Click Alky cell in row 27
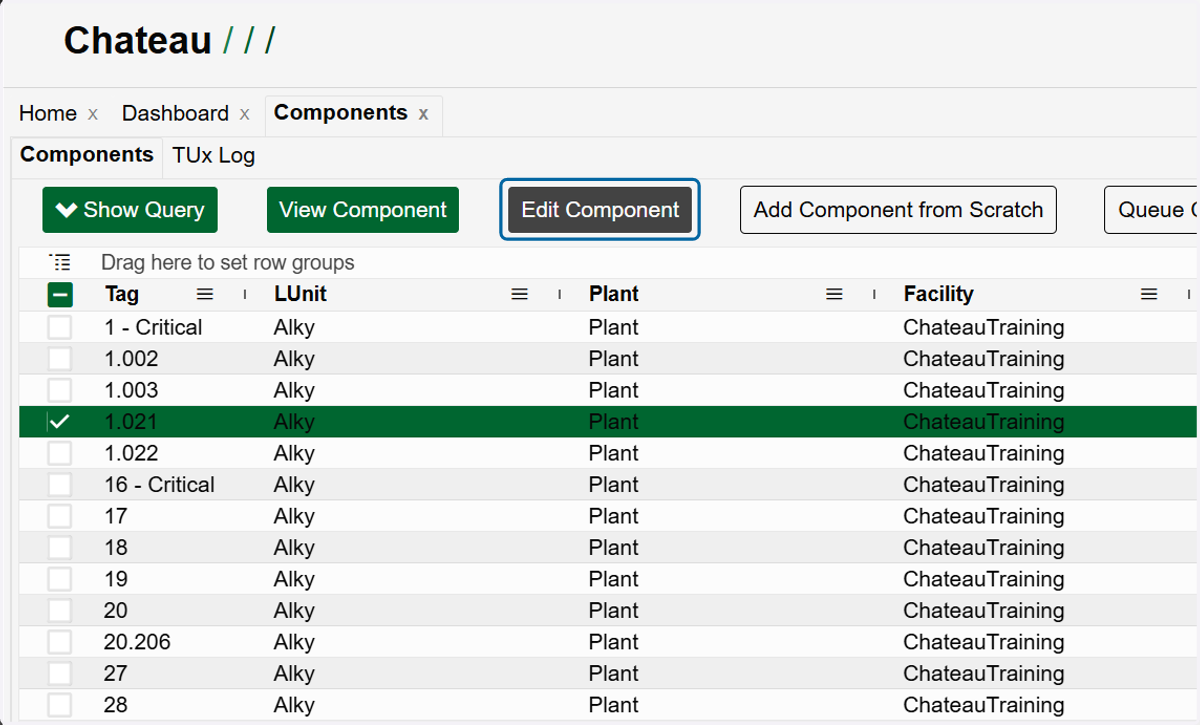 pyautogui.click(x=294, y=674)
